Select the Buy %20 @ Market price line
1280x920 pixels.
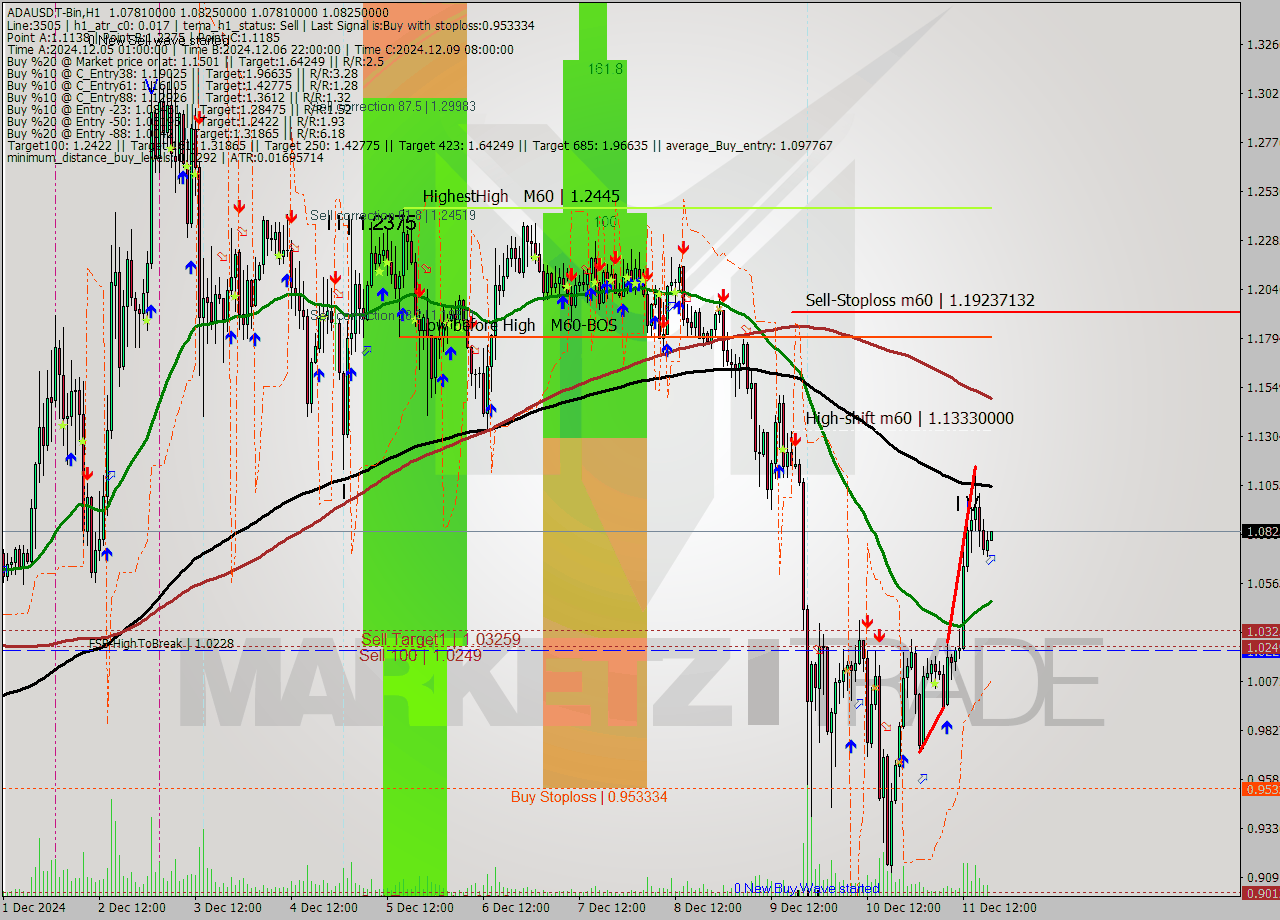coord(195,62)
